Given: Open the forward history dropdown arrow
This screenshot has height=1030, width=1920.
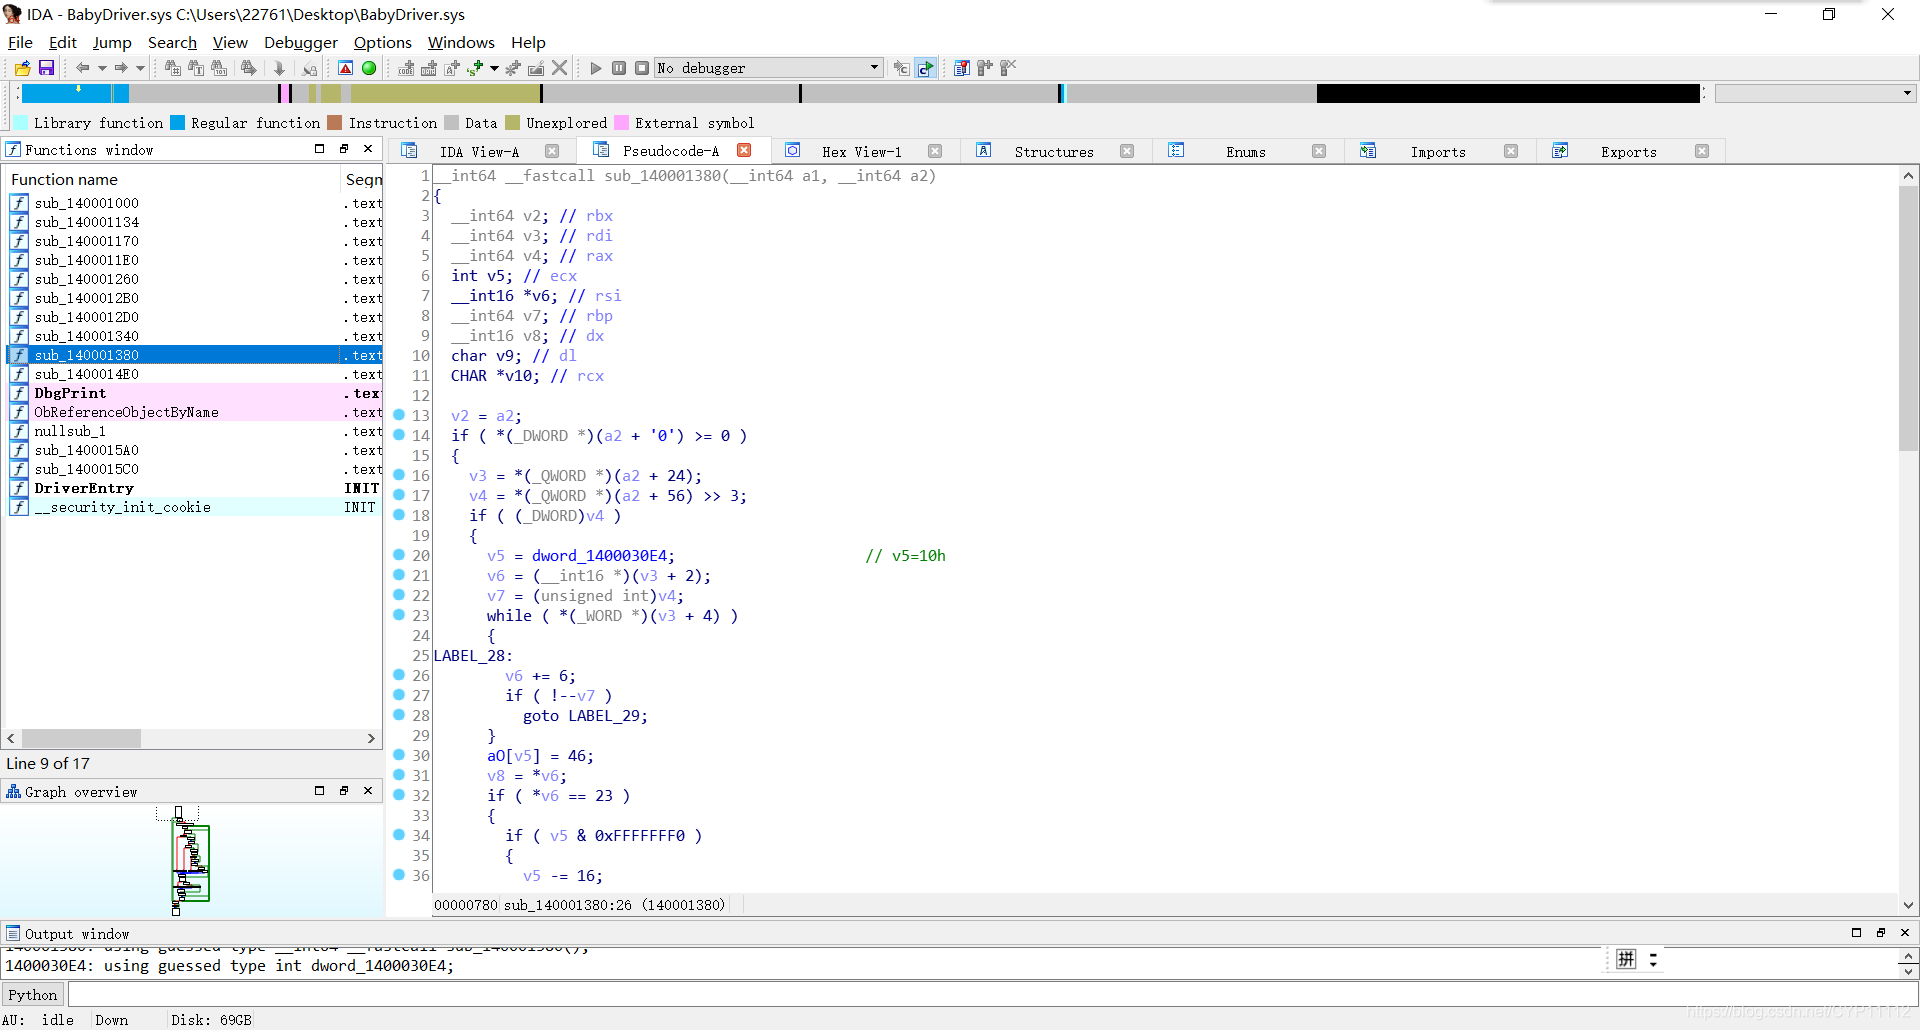Looking at the screenshot, I should click(x=140, y=68).
